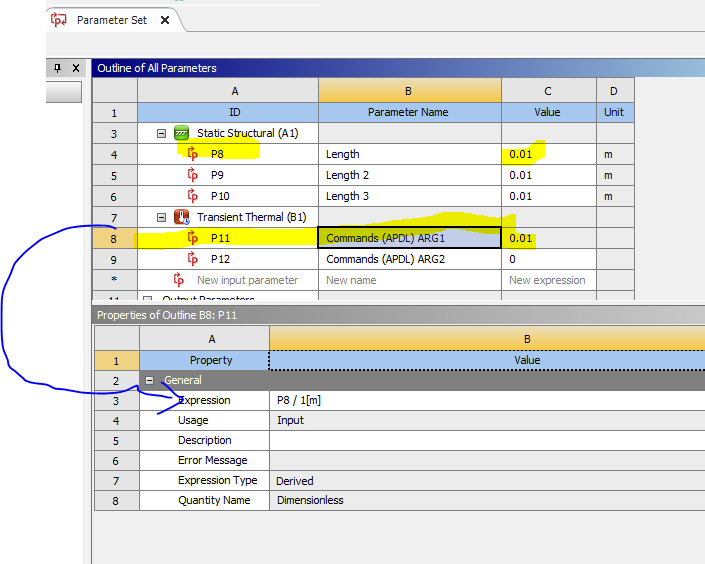Click the Properties of Outline B8: P11 title bar
Viewport: 705px width, 564px height.
(398, 315)
